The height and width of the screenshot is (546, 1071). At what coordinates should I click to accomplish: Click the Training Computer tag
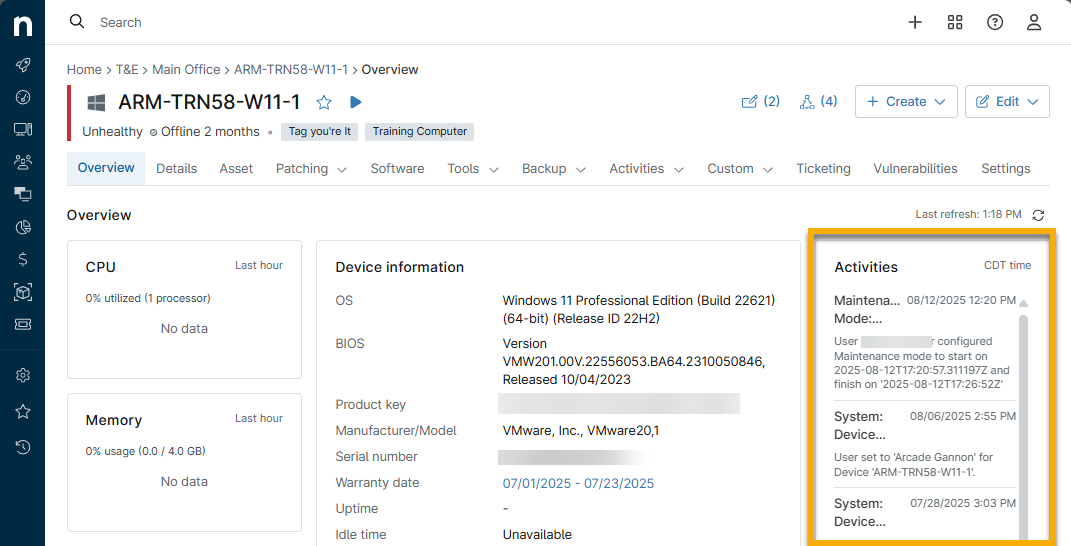420,131
